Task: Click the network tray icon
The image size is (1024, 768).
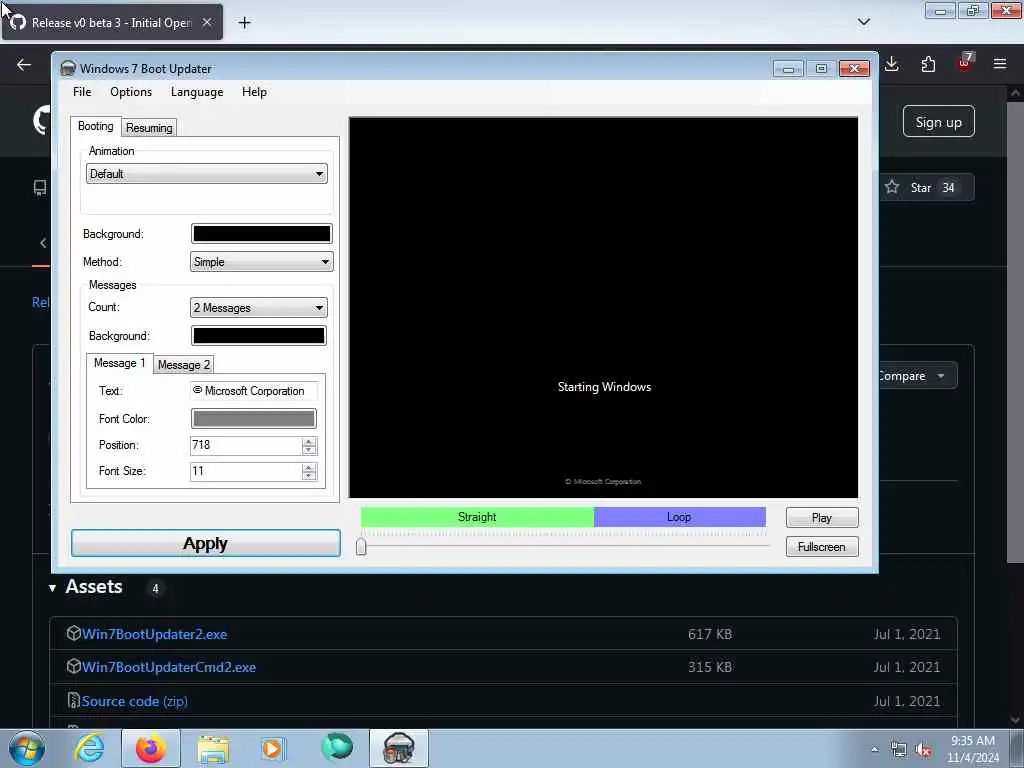Action: 899,750
